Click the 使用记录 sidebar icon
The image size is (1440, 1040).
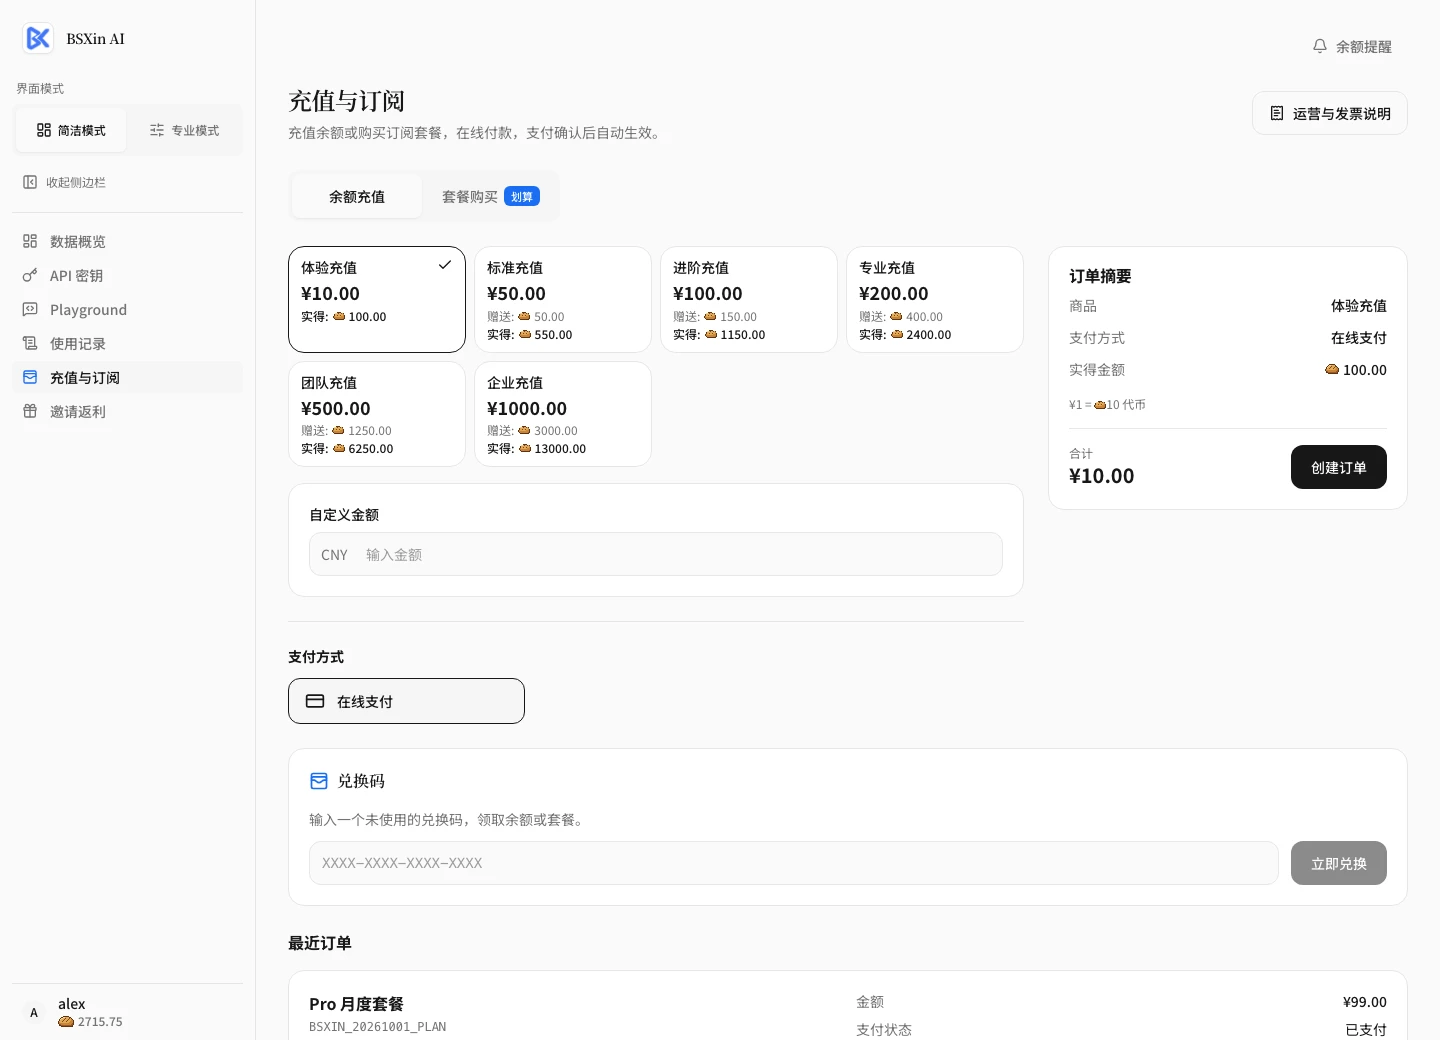tap(30, 343)
